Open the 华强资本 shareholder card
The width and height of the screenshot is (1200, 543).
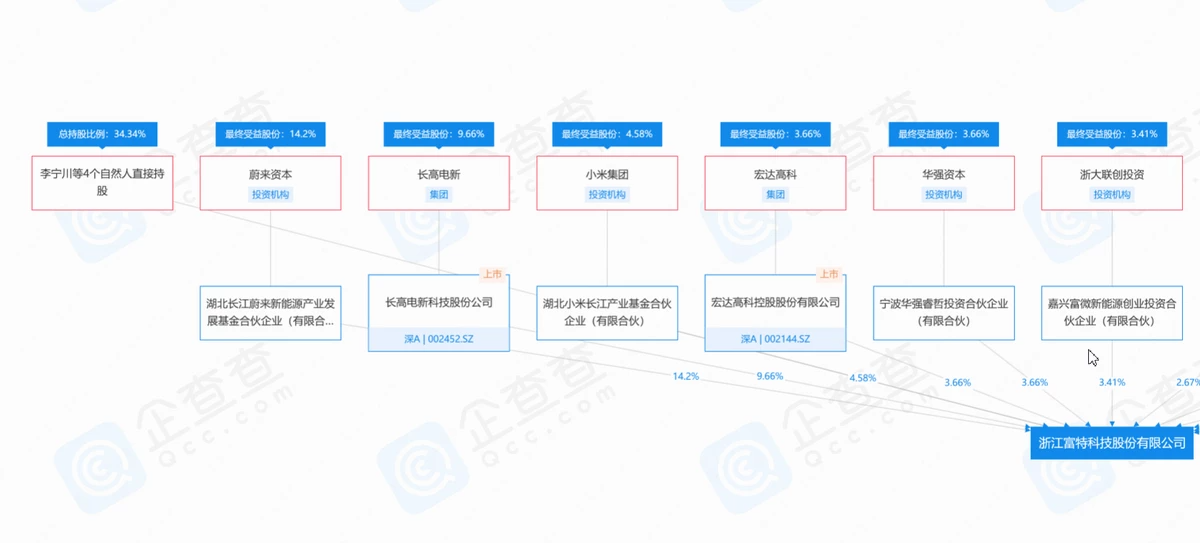(943, 182)
